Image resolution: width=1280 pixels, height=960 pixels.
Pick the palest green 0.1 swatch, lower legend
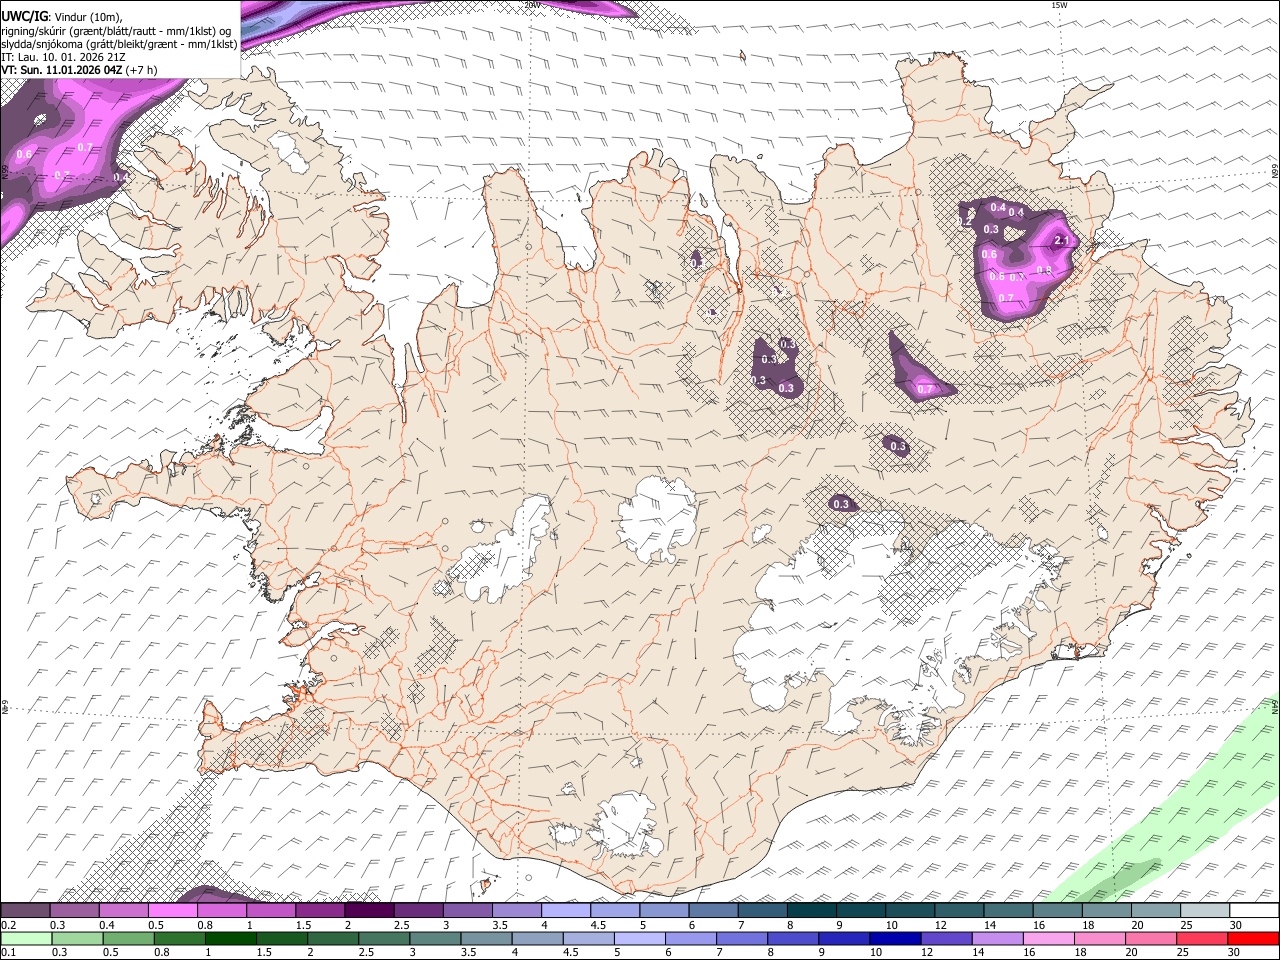[x=25, y=938]
